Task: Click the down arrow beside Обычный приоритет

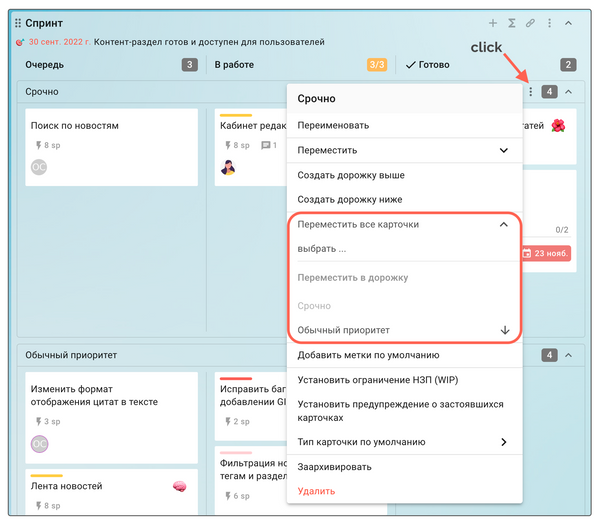Action: pyautogui.click(x=505, y=330)
